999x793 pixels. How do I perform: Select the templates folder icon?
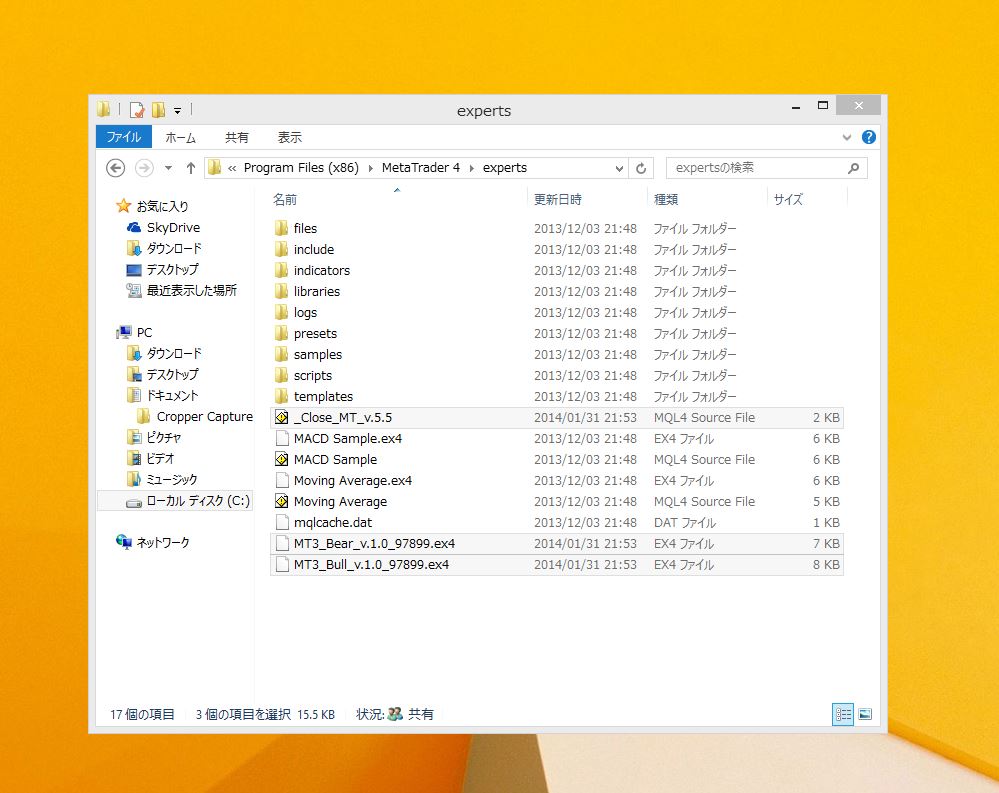tap(282, 396)
